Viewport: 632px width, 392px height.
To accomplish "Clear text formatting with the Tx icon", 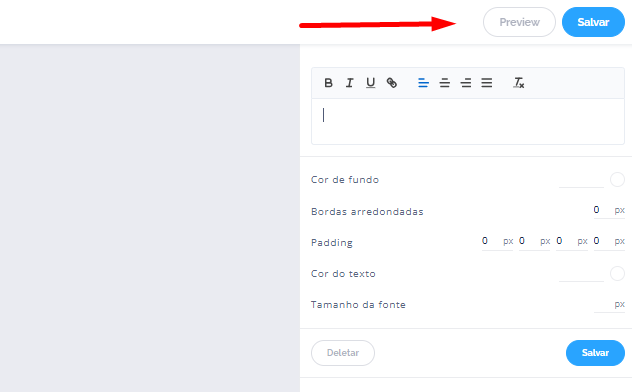I will [x=518, y=83].
